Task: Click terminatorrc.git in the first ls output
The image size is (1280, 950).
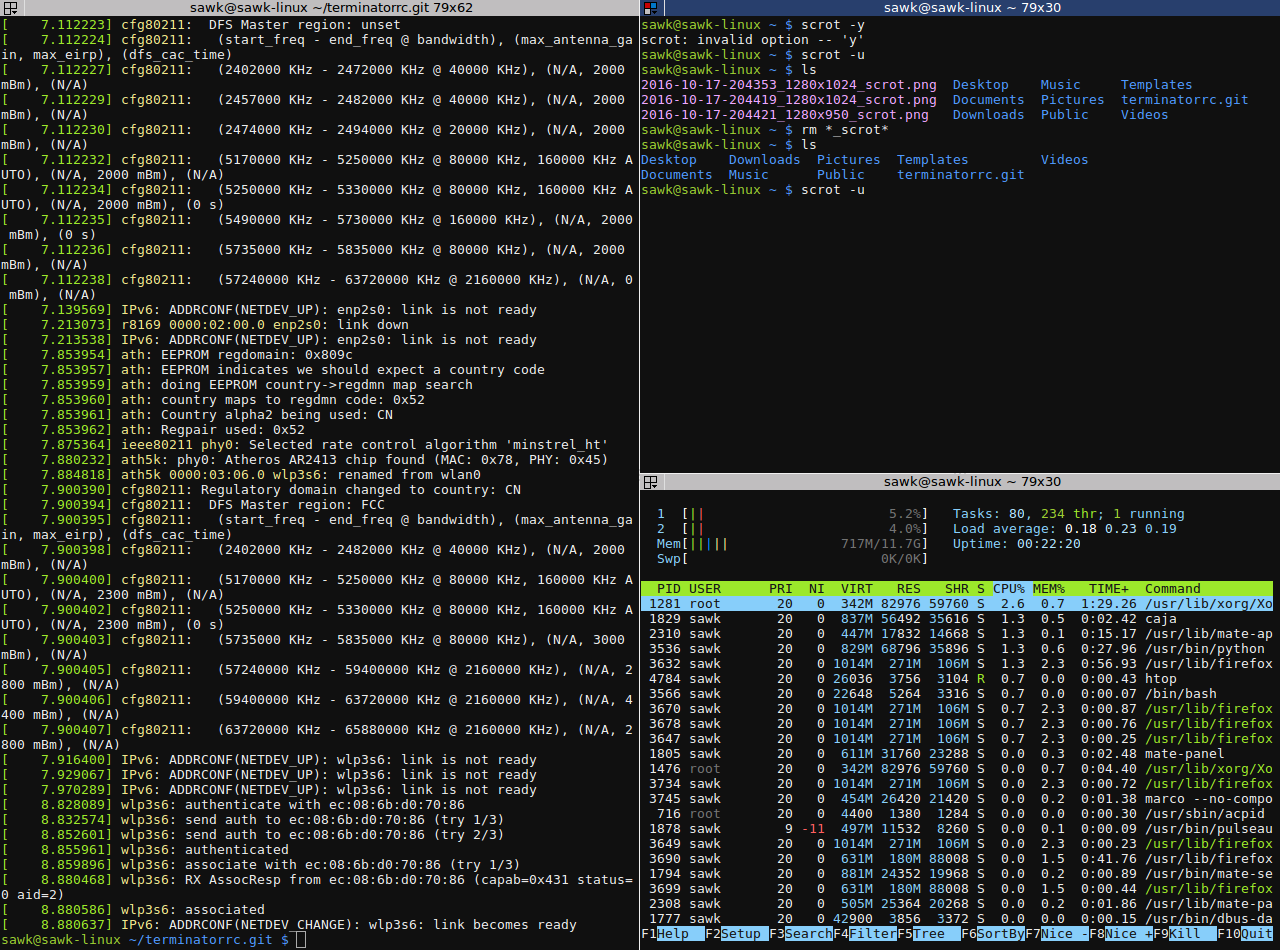Action: pos(1185,100)
